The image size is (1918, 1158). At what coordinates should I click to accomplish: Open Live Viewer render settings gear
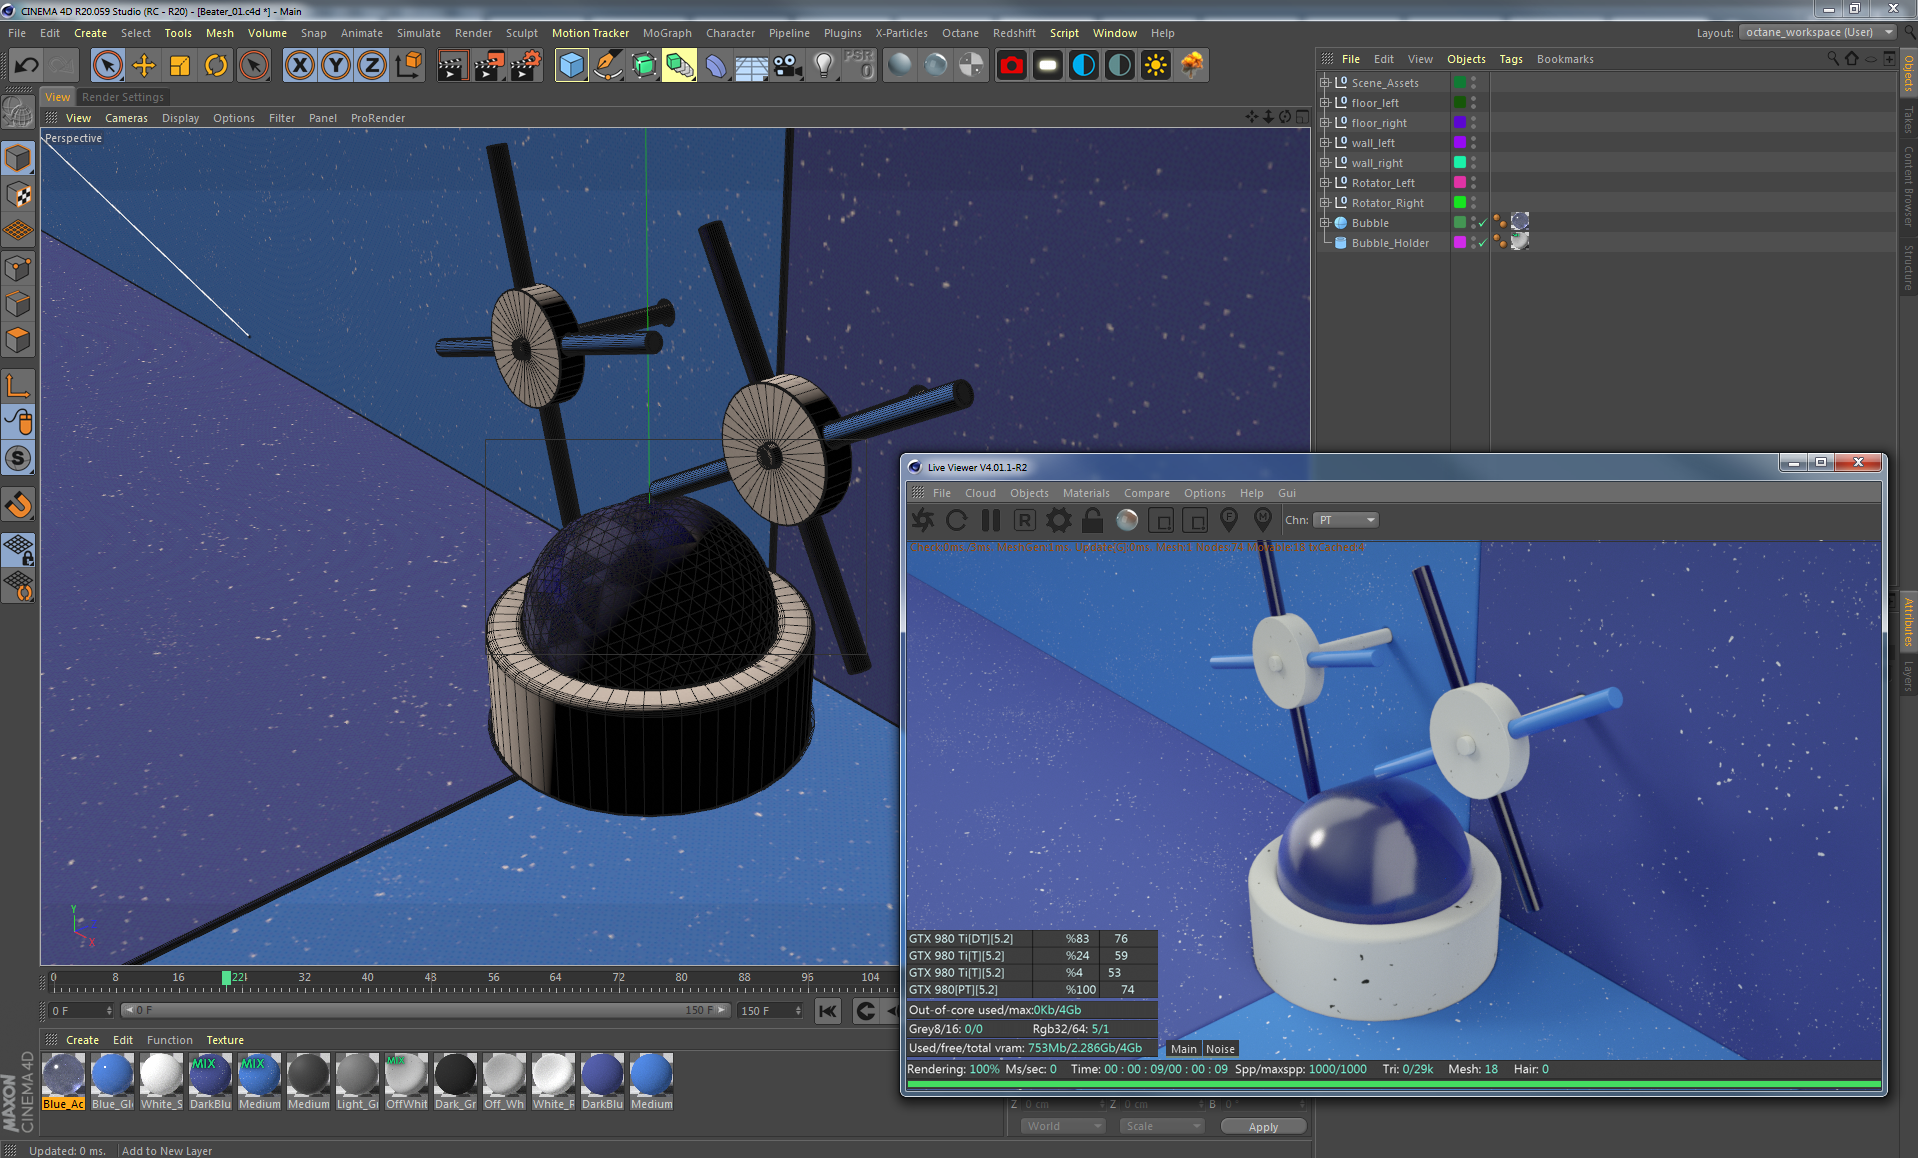pos(1057,520)
